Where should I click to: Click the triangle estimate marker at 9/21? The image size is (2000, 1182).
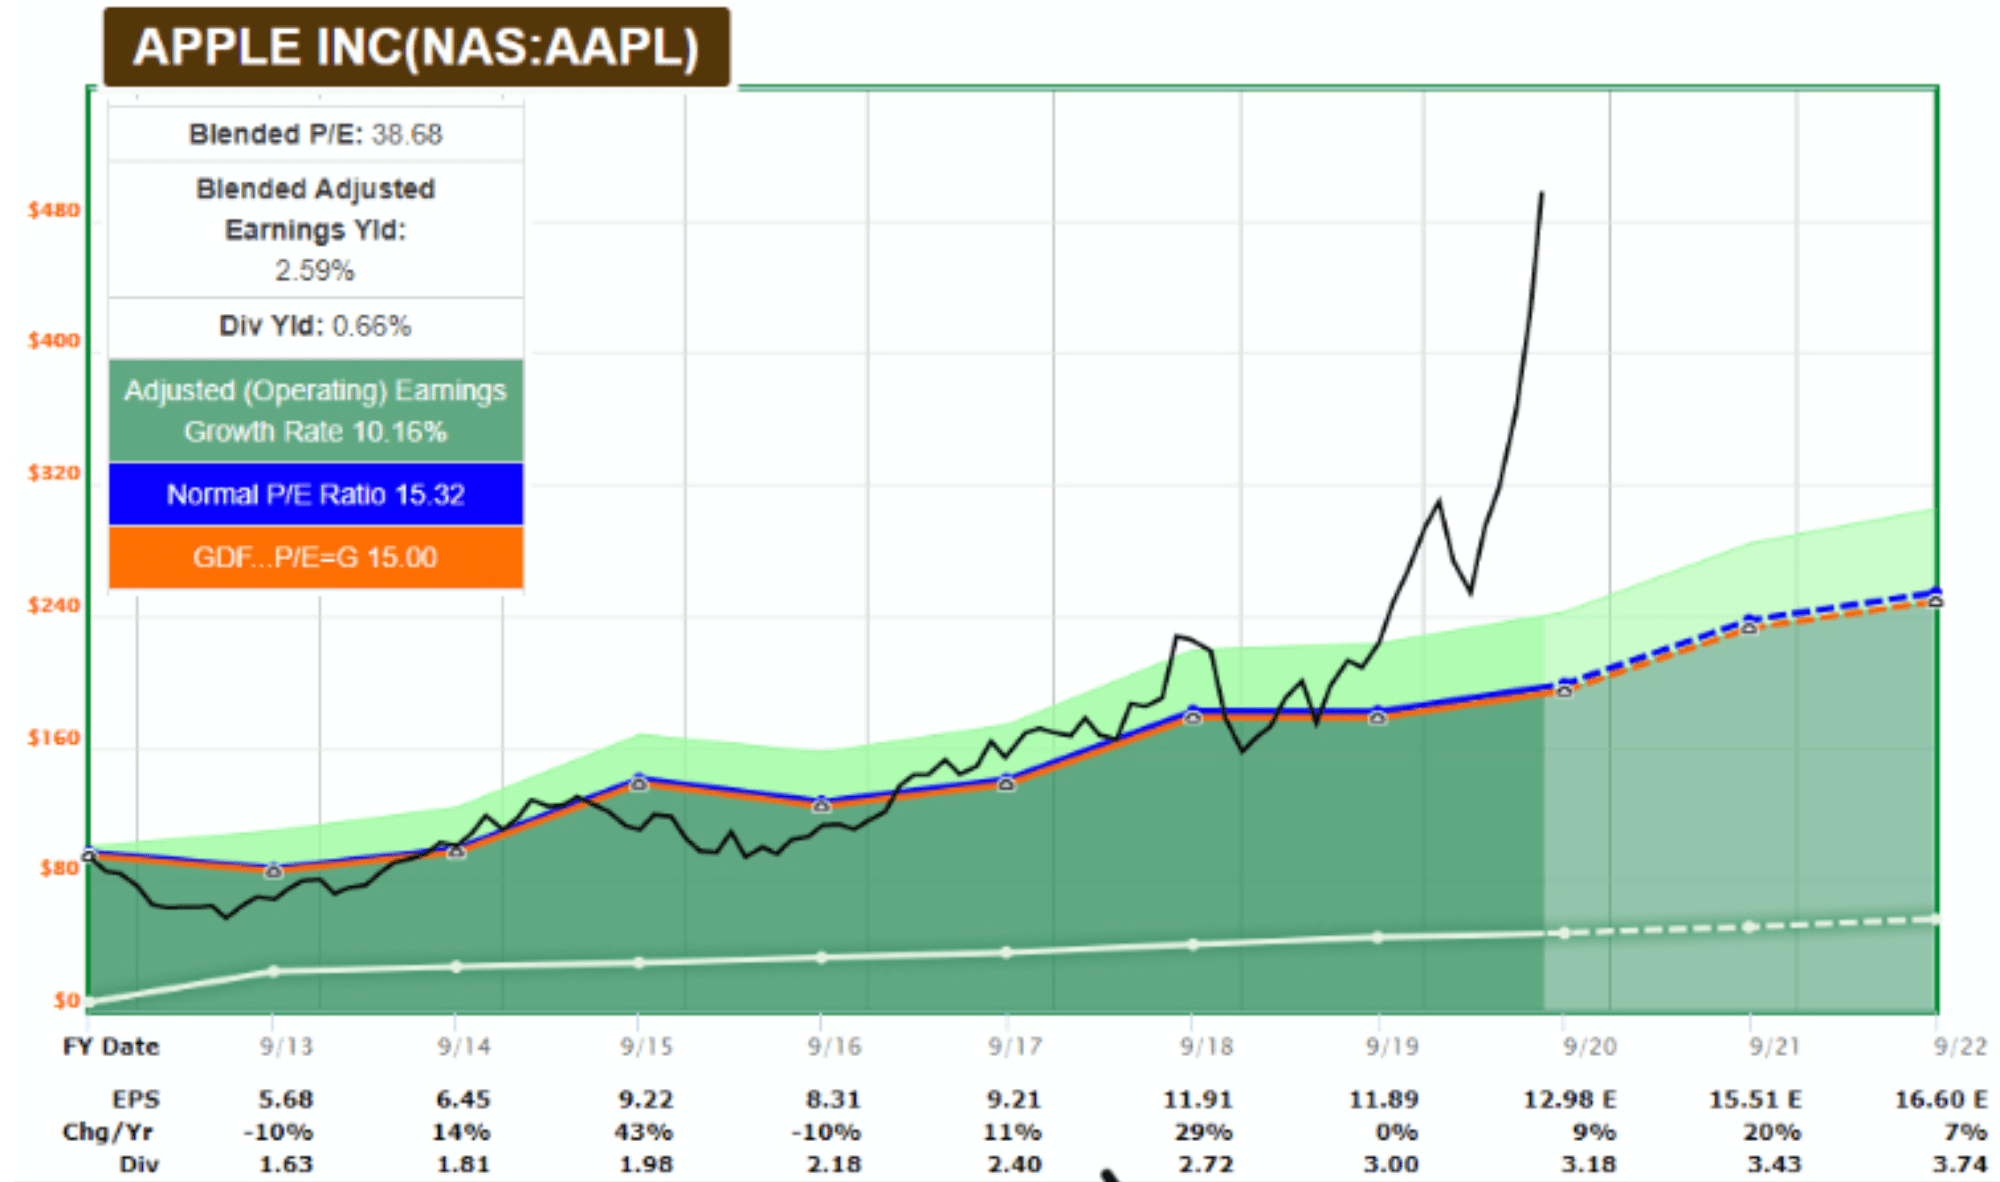(x=1749, y=627)
